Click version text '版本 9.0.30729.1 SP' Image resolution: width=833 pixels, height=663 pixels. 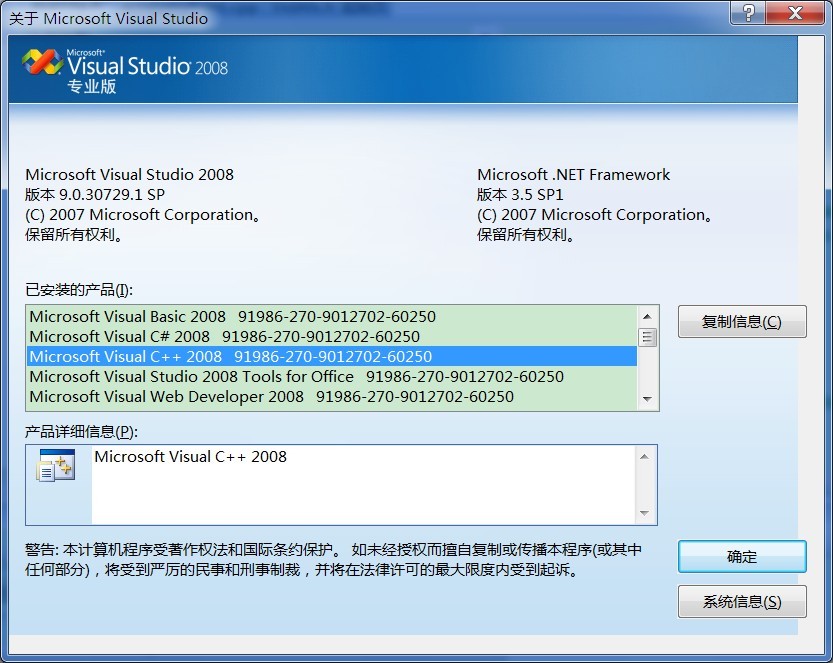[95, 194]
